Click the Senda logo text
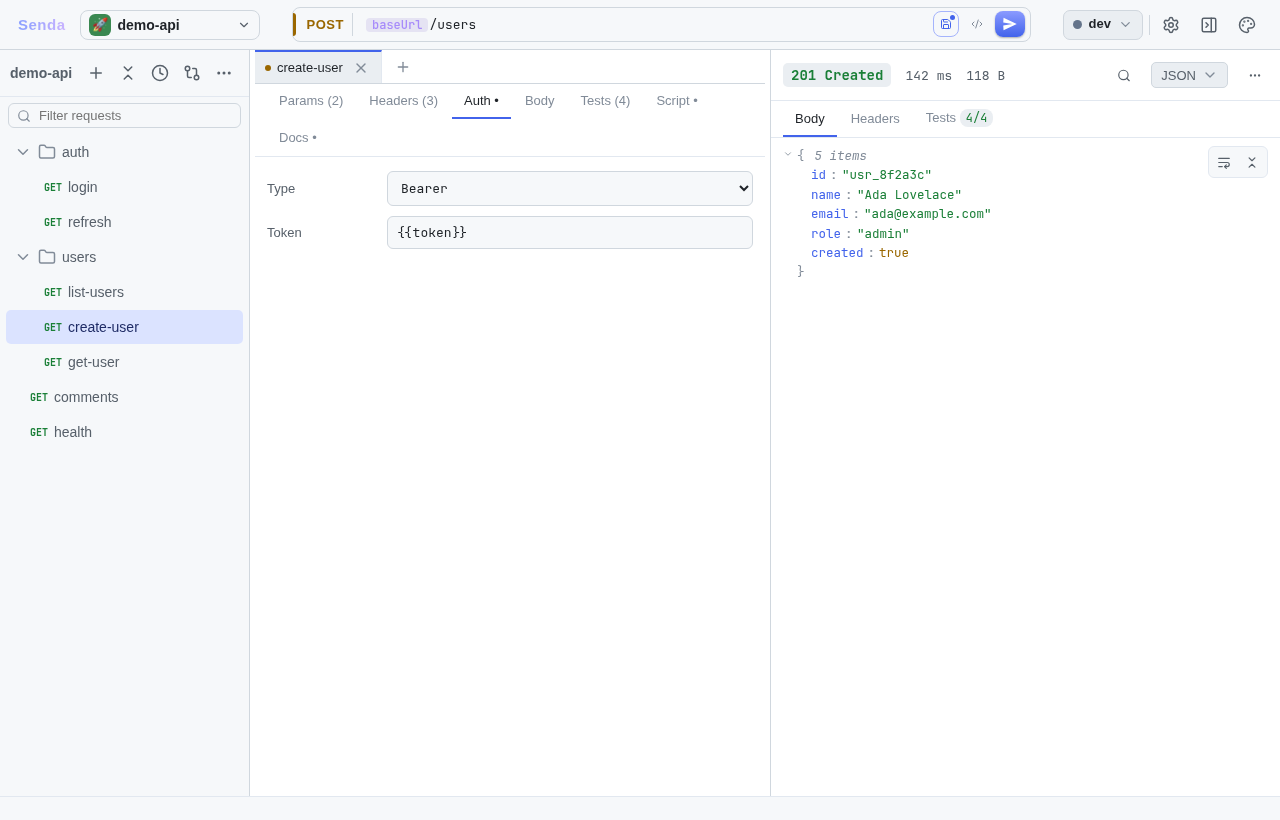Image resolution: width=1280 pixels, height=820 pixels. tap(41, 25)
